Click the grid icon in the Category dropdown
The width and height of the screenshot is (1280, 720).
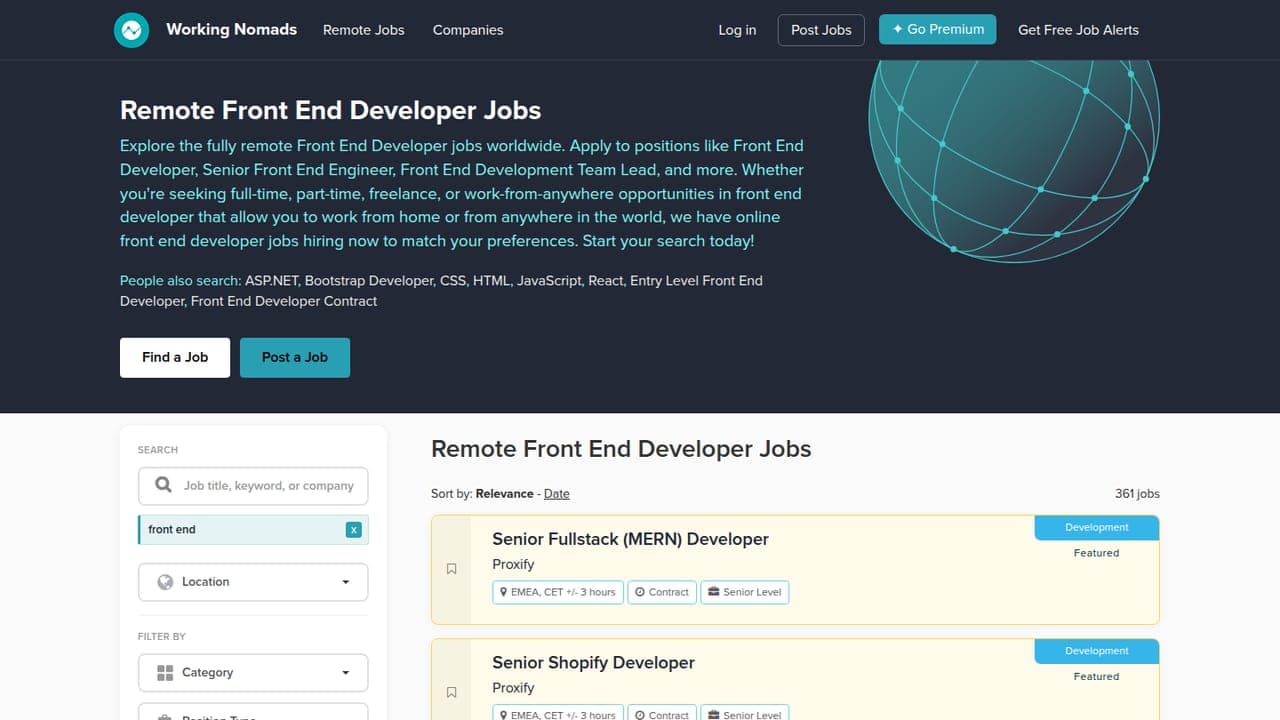click(x=165, y=673)
